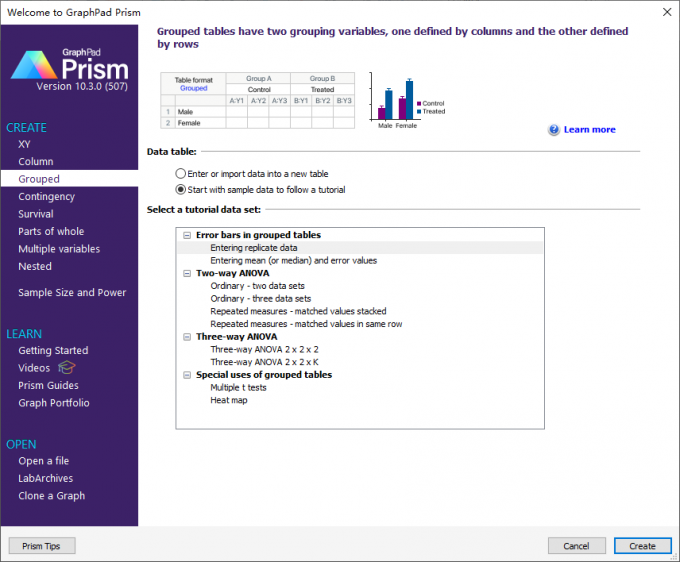
Task: Collapse 'Special uses of grouped tables' section
Action: (187, 375)
